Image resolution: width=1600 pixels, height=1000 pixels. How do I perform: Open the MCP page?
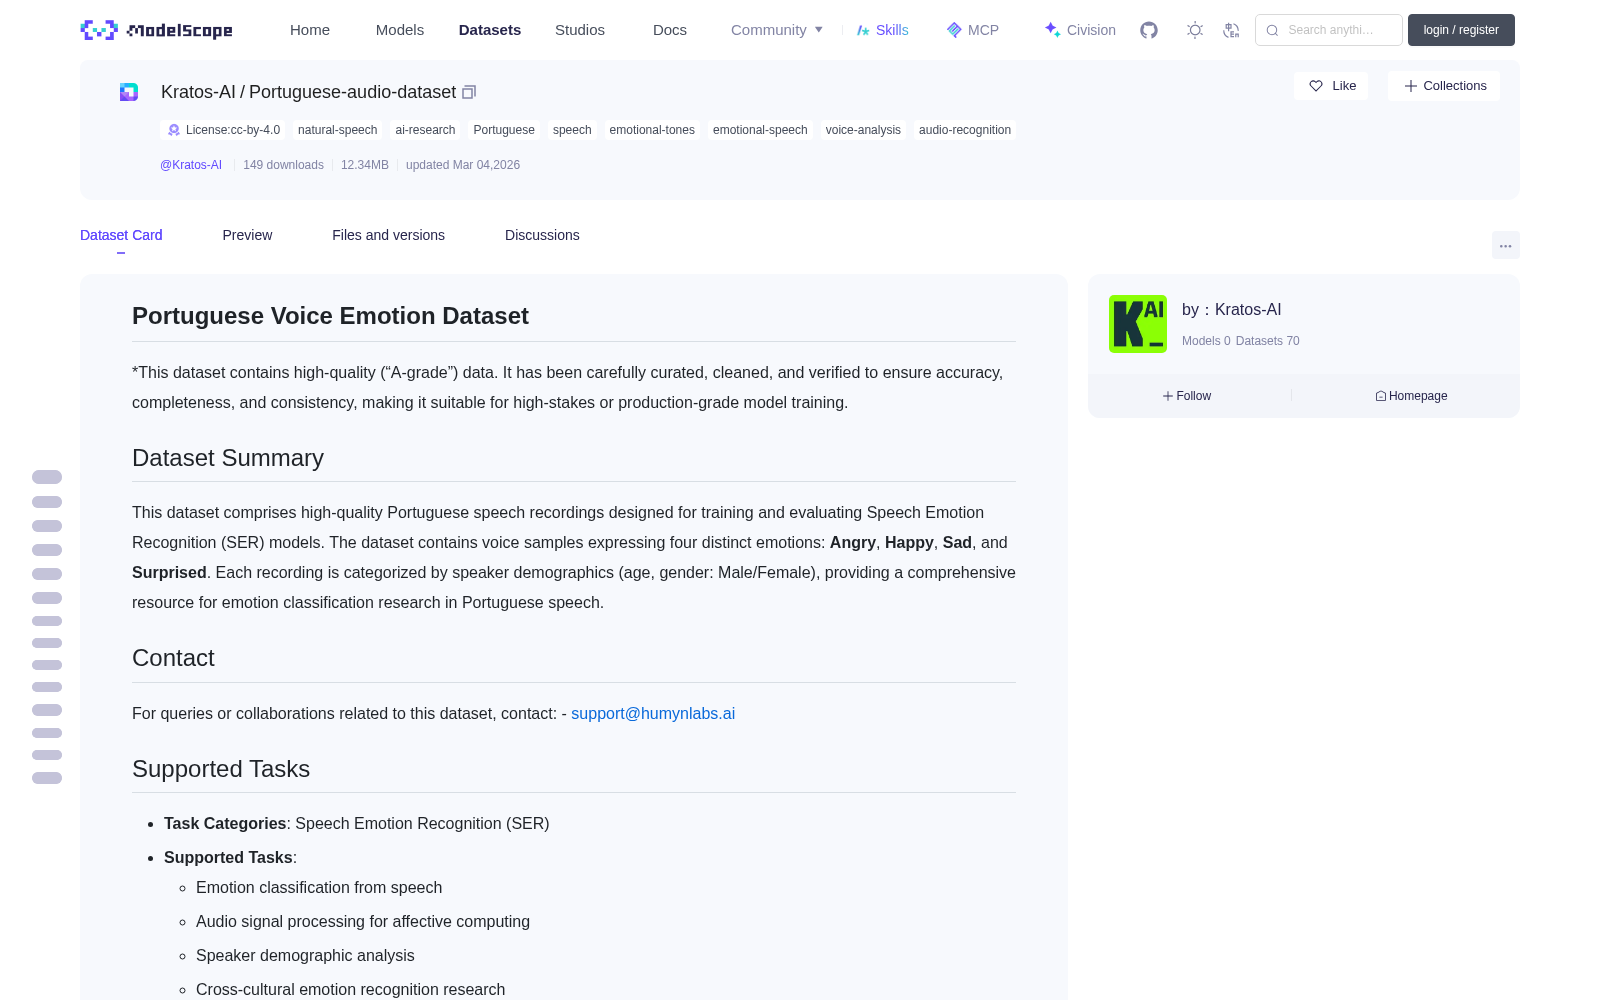pos(972,30)
